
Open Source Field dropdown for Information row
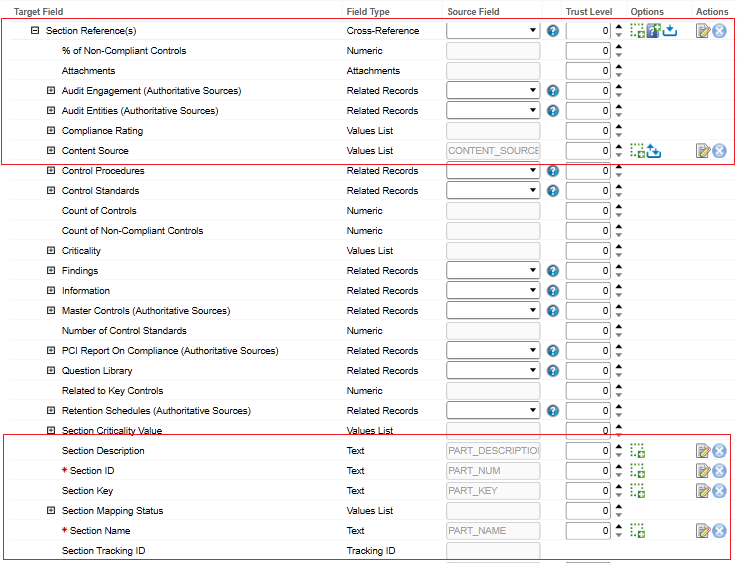[493, 291]
